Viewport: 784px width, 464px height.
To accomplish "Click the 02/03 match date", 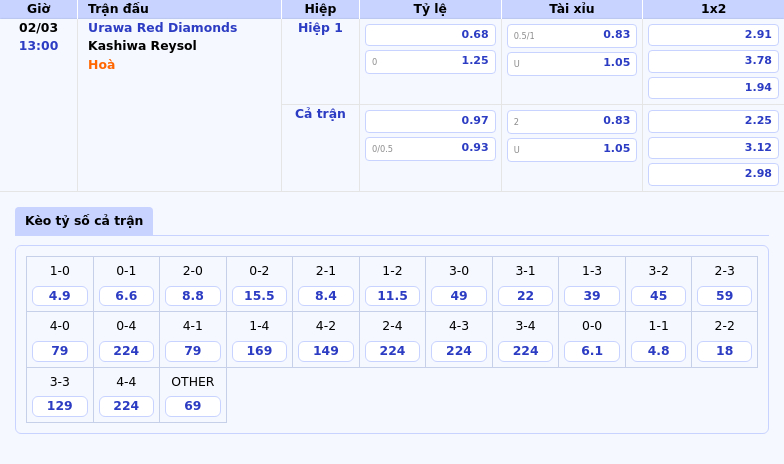I will point(38,28).
